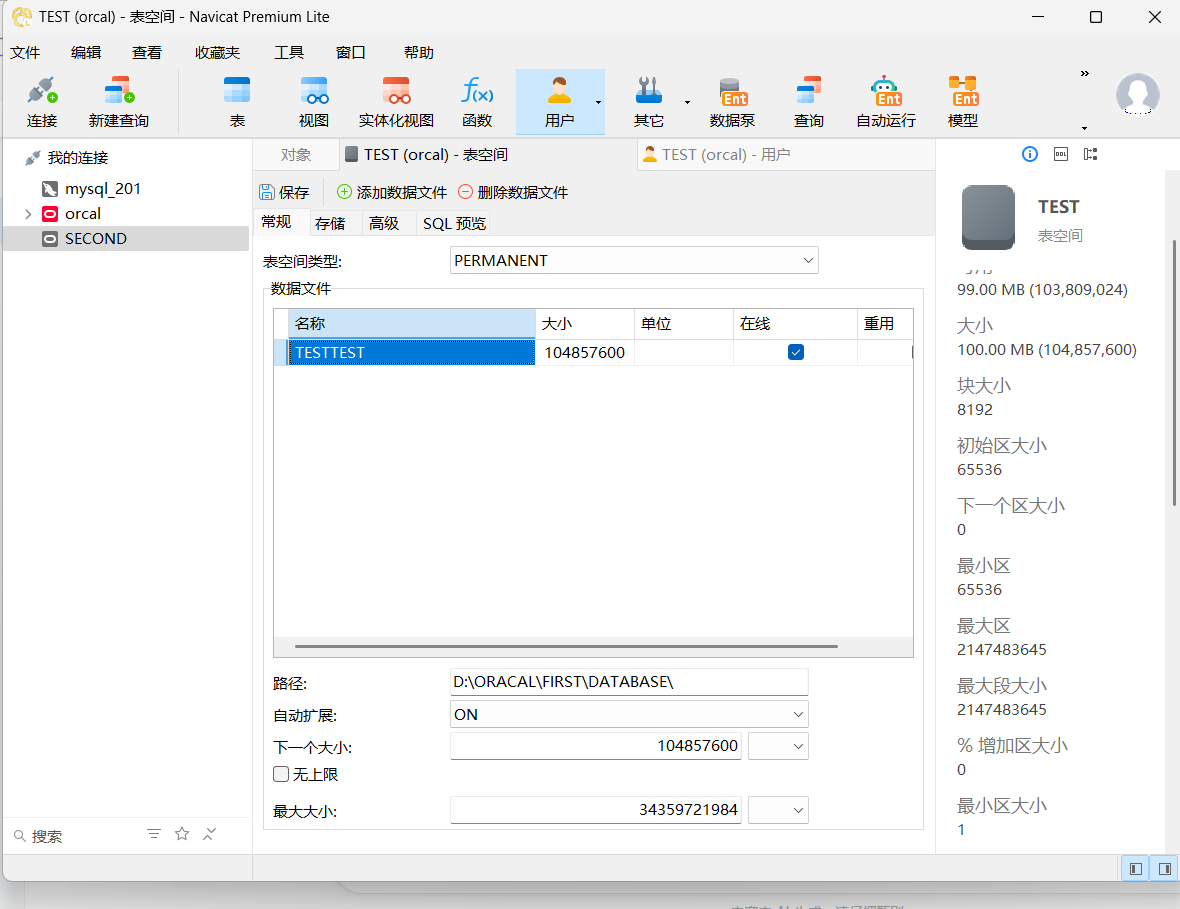Open the 帮助 menu
This screenshot has width=1180, height=909.
418,53
